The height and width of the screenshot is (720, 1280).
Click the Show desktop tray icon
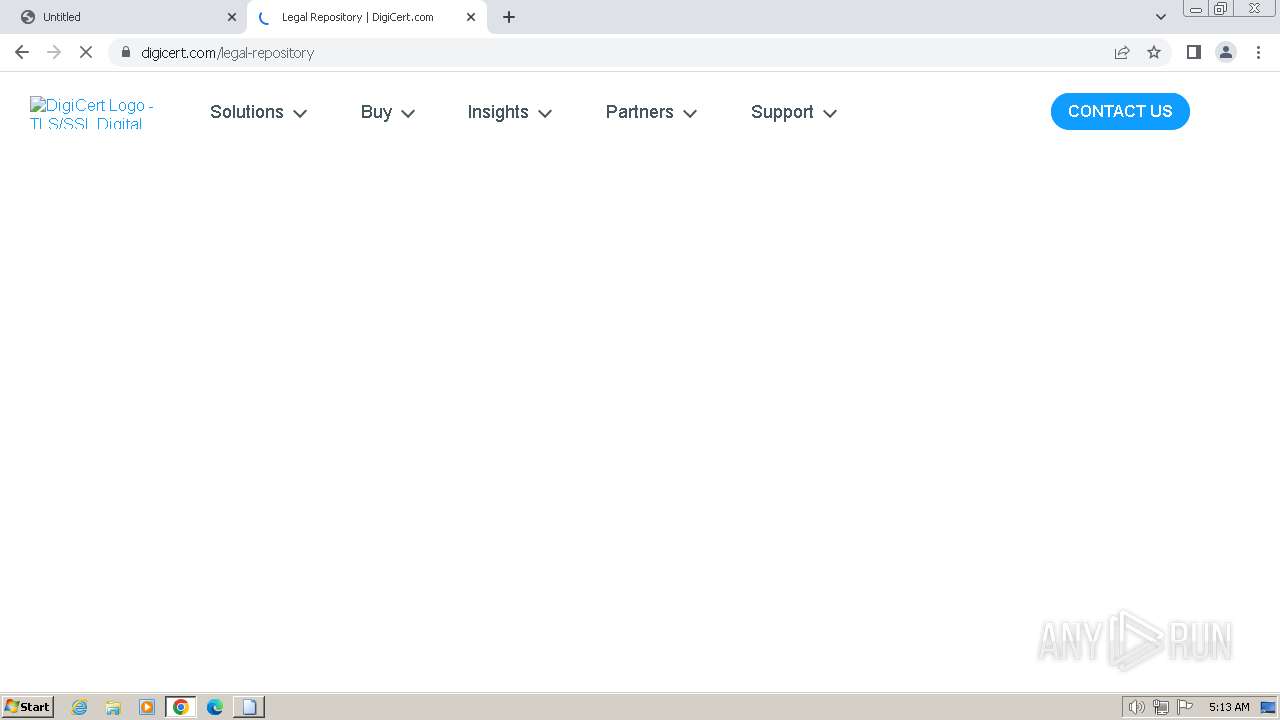[1268, 707]
